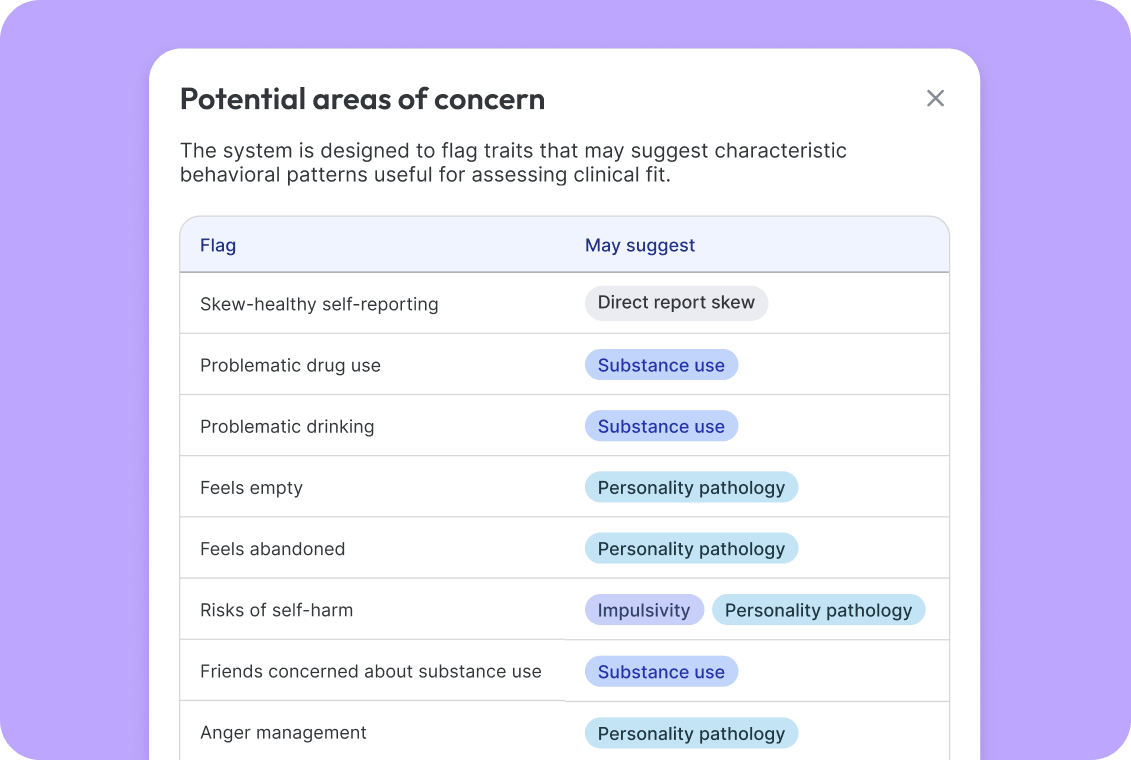The image size is (1131, 760).
Task: Click Personality pathology tag for Anger management
Action: click(x=691, y=733)
